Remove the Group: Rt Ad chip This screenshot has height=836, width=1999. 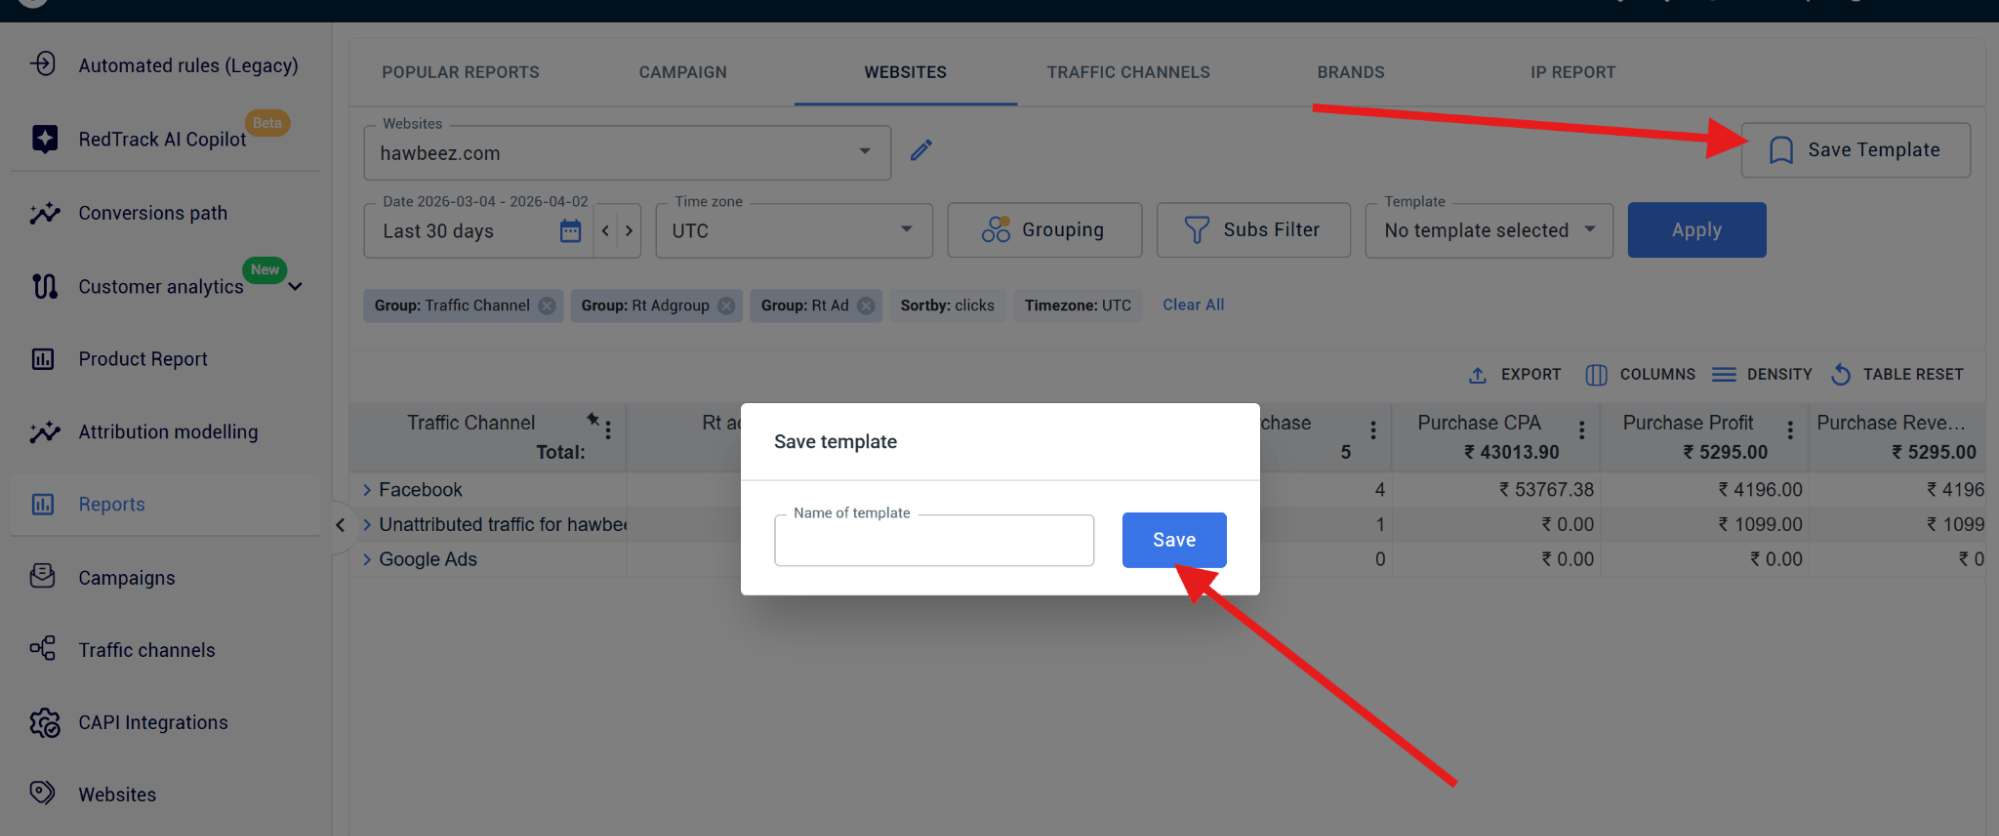[866, 306]
